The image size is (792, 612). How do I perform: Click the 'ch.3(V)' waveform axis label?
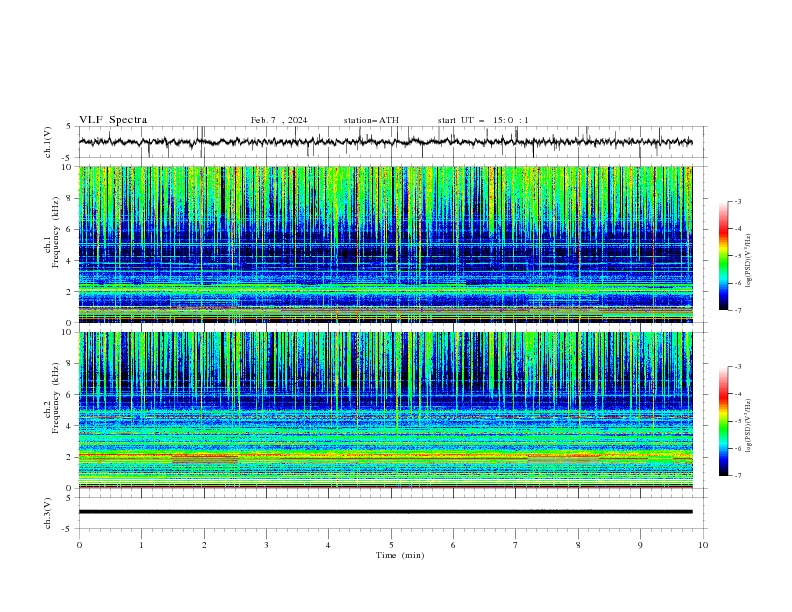[x=48, y=513]
